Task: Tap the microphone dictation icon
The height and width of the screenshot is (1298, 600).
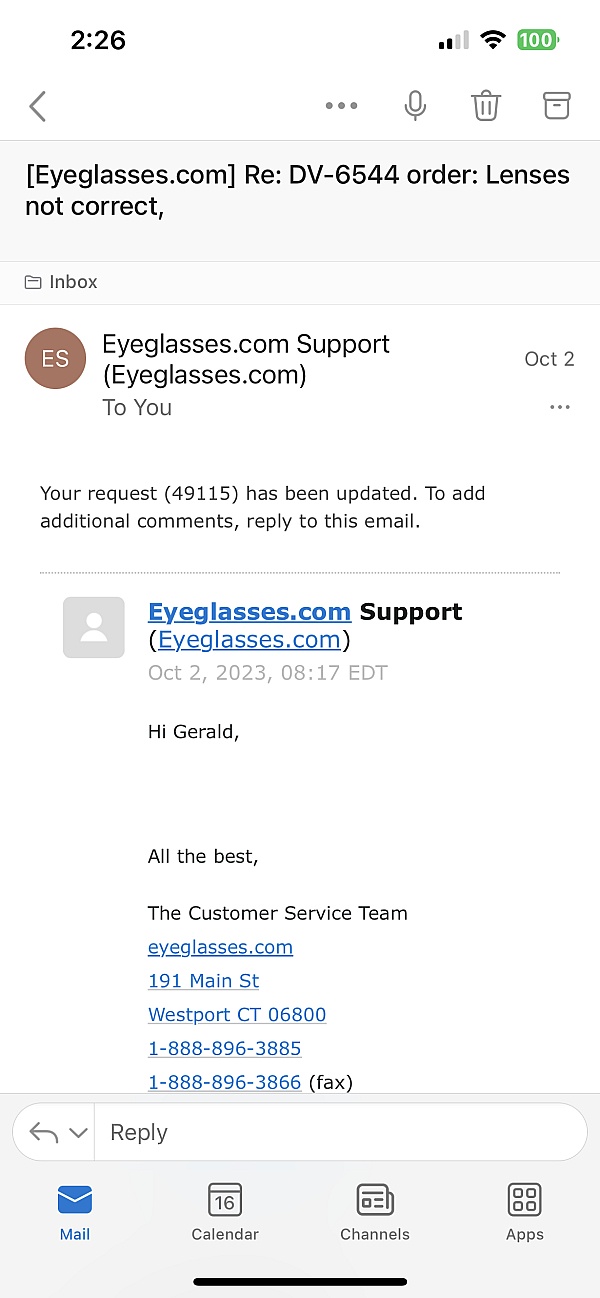Action: click(x=415, y=106)
